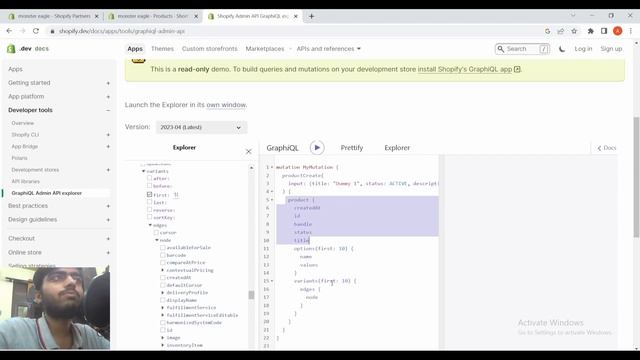Image resolution: width=640 pixels, height=360 pixels.
Task: Open the browser extensions puzzle icon
Action: (x=590, y=31)
